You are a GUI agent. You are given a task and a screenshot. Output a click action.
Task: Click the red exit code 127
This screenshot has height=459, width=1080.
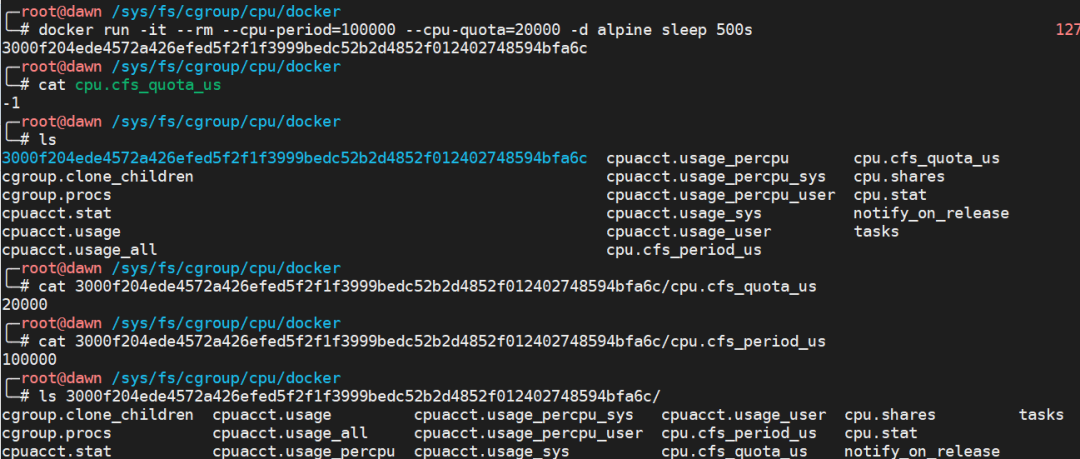[1067, 31]
